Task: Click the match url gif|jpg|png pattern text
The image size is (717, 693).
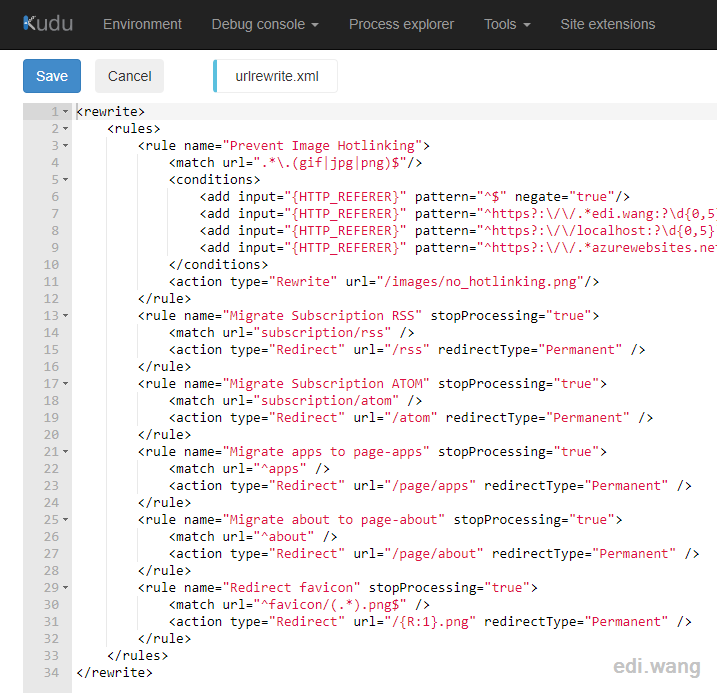Action: (330, 163)
